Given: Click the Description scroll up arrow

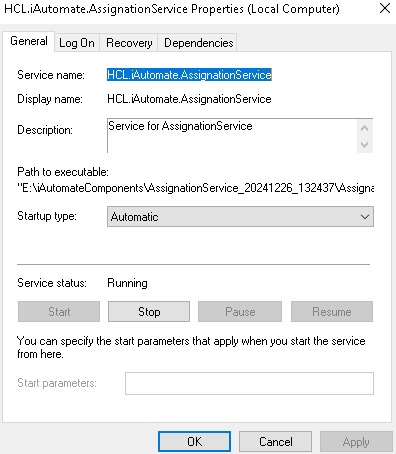Looking at the screenshot, I should 365,128.
